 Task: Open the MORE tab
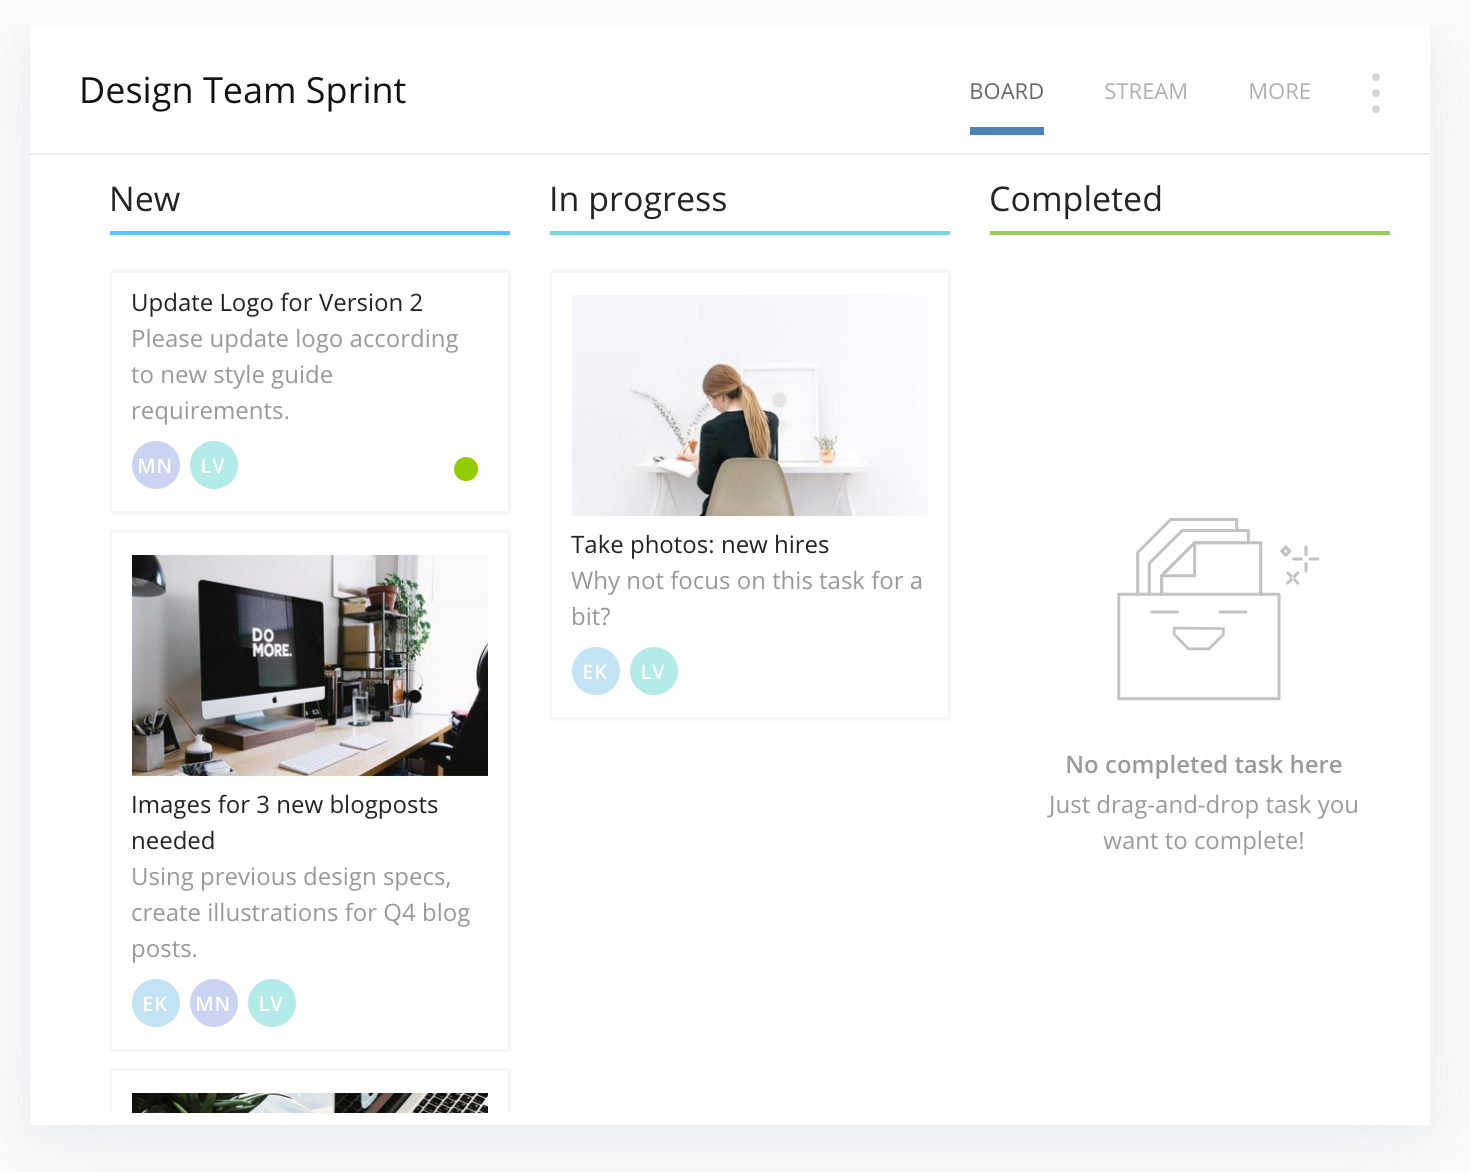1280,92
